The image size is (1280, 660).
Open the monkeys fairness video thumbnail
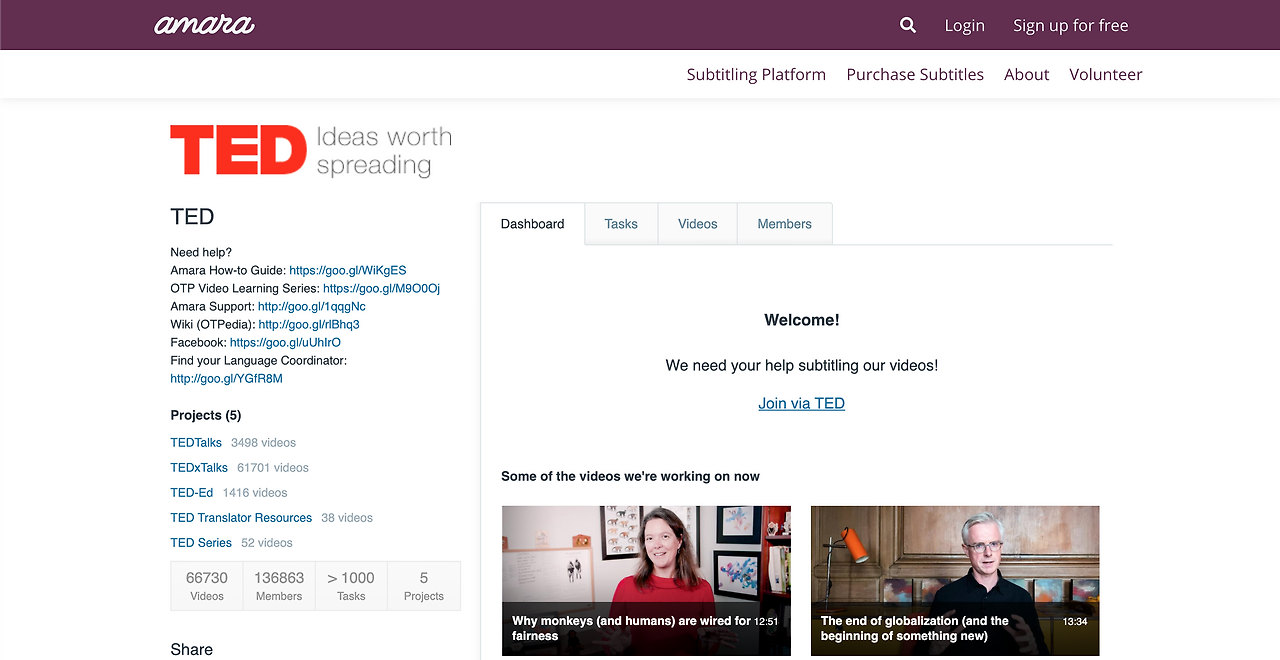click(646, 580)
